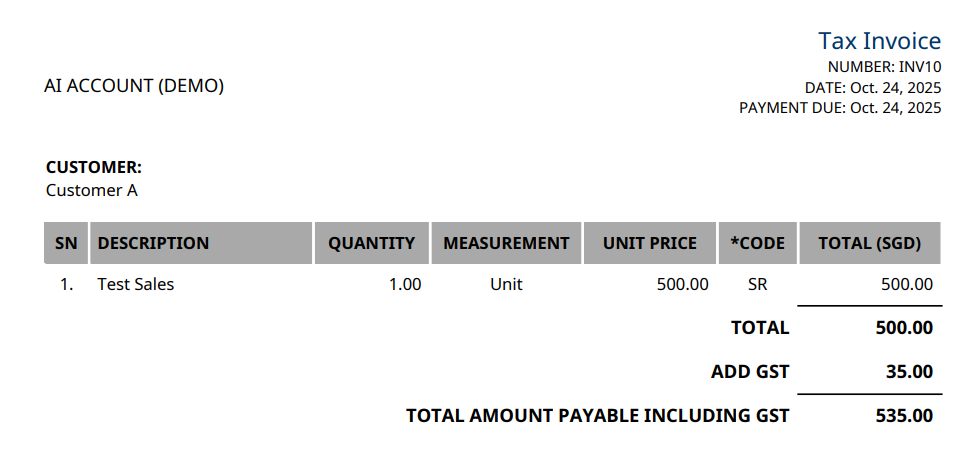
Task: Click the UNIT PRICE column header
Action: pos(649,243)
